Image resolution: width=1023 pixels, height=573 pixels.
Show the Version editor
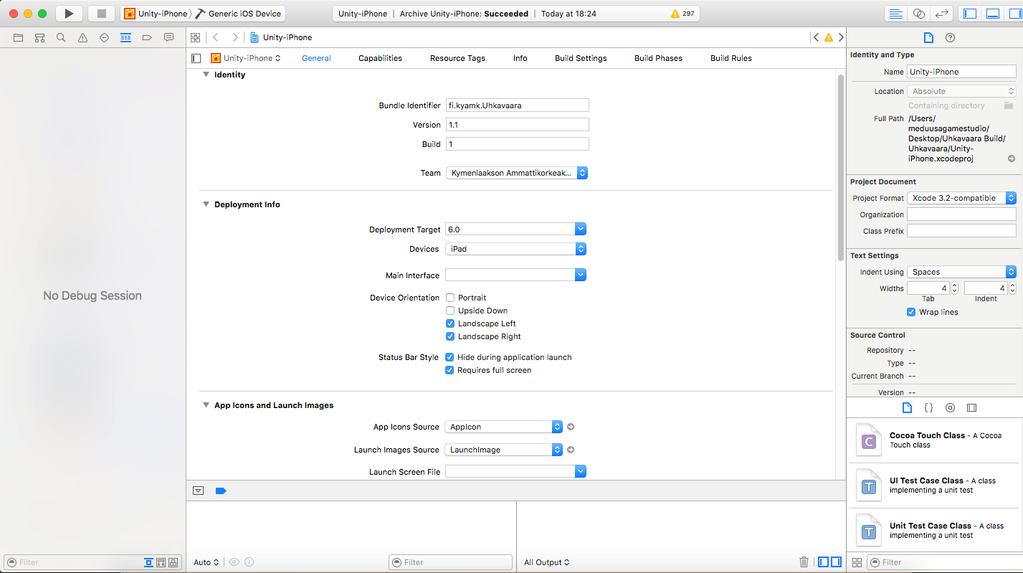coord(941,14)
